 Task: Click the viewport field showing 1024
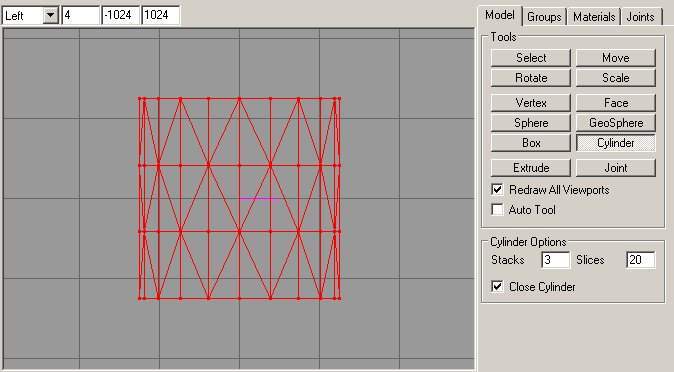click(160, 15)
